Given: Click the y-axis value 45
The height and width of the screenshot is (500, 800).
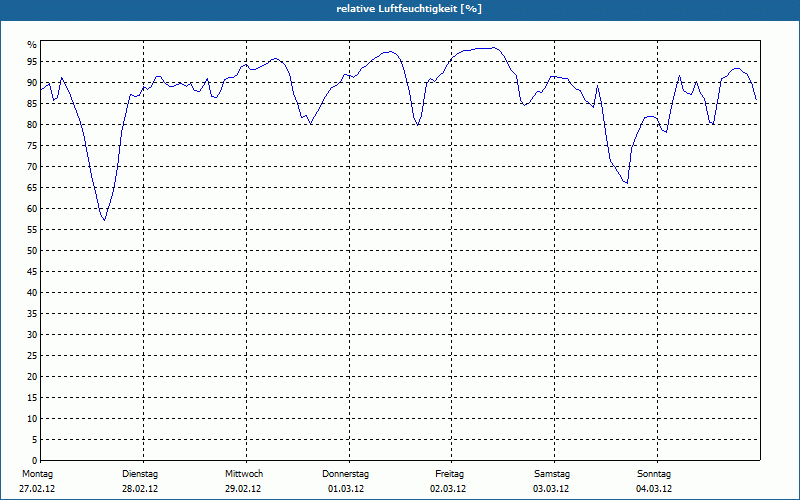Looking at the screenshot, I should point(32,272).
